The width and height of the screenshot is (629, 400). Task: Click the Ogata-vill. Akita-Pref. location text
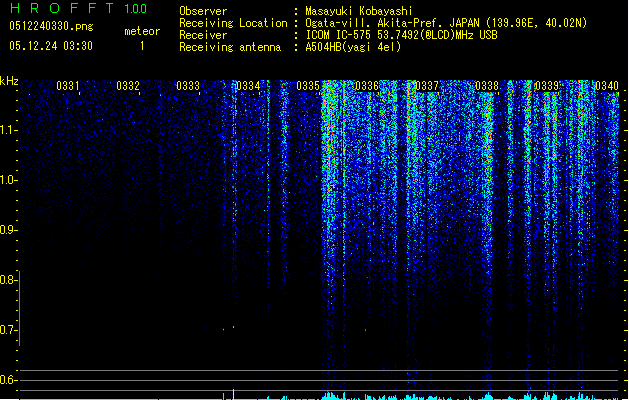(x=446, y=23)
